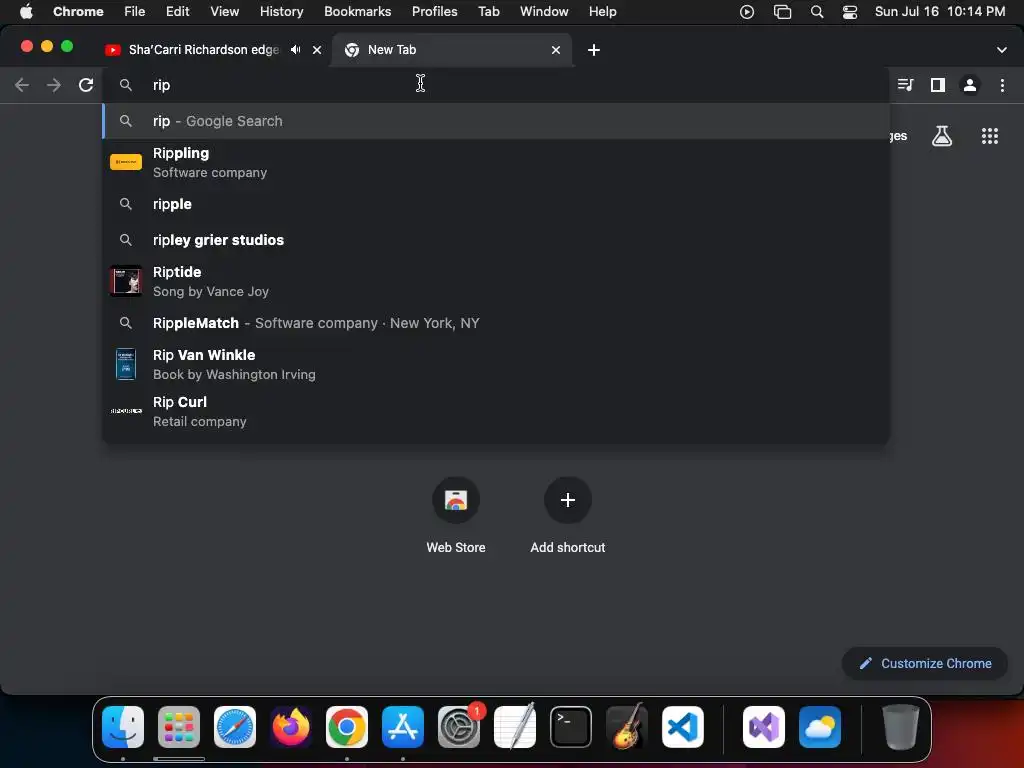Click the Now Playing menu bar icon

click(747, 12)
